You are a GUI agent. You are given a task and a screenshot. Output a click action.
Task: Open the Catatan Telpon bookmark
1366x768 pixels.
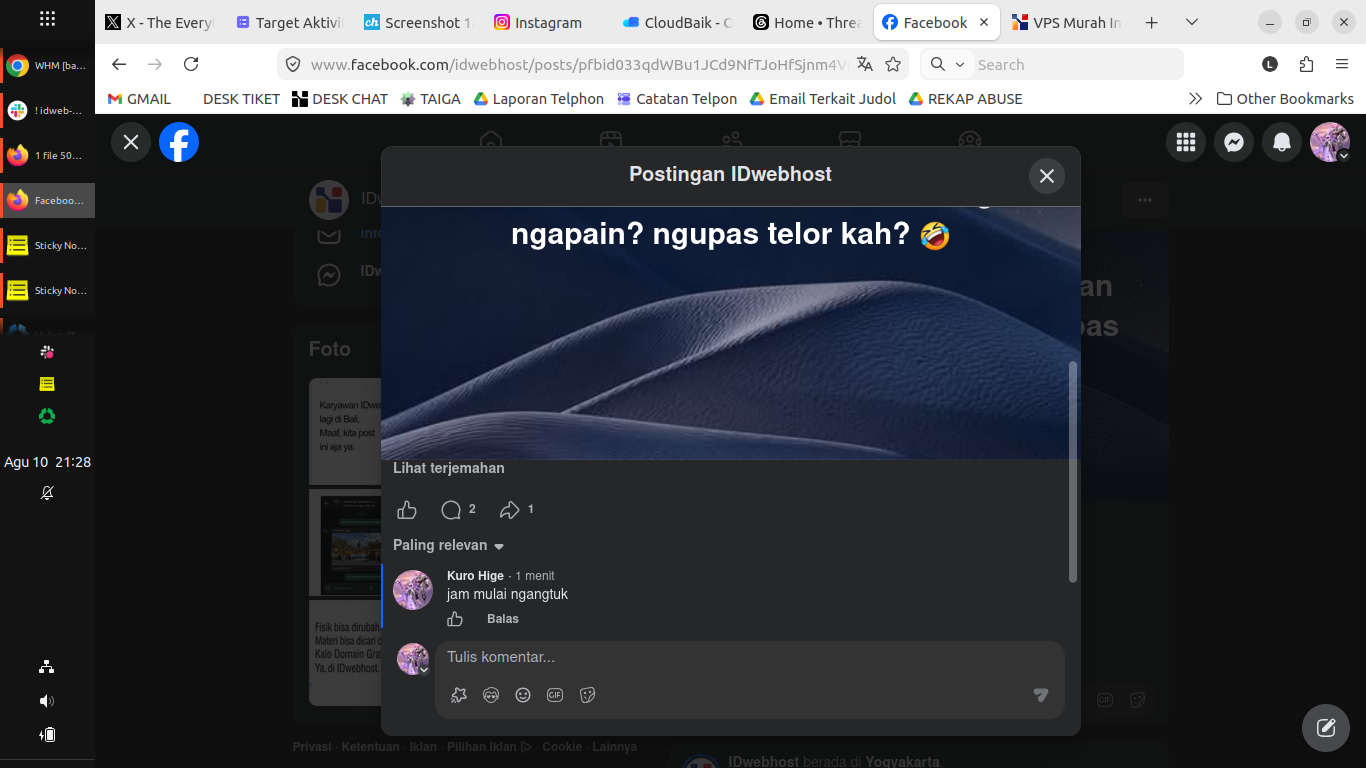[x=677, y=99]
